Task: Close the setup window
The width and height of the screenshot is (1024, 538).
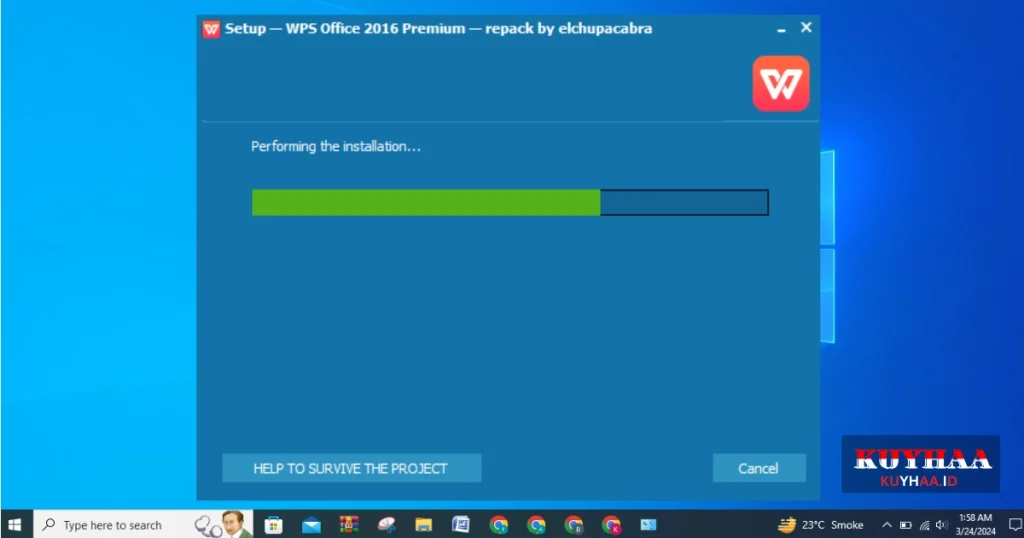Action: pyautogui.click(x=806, y=27)
